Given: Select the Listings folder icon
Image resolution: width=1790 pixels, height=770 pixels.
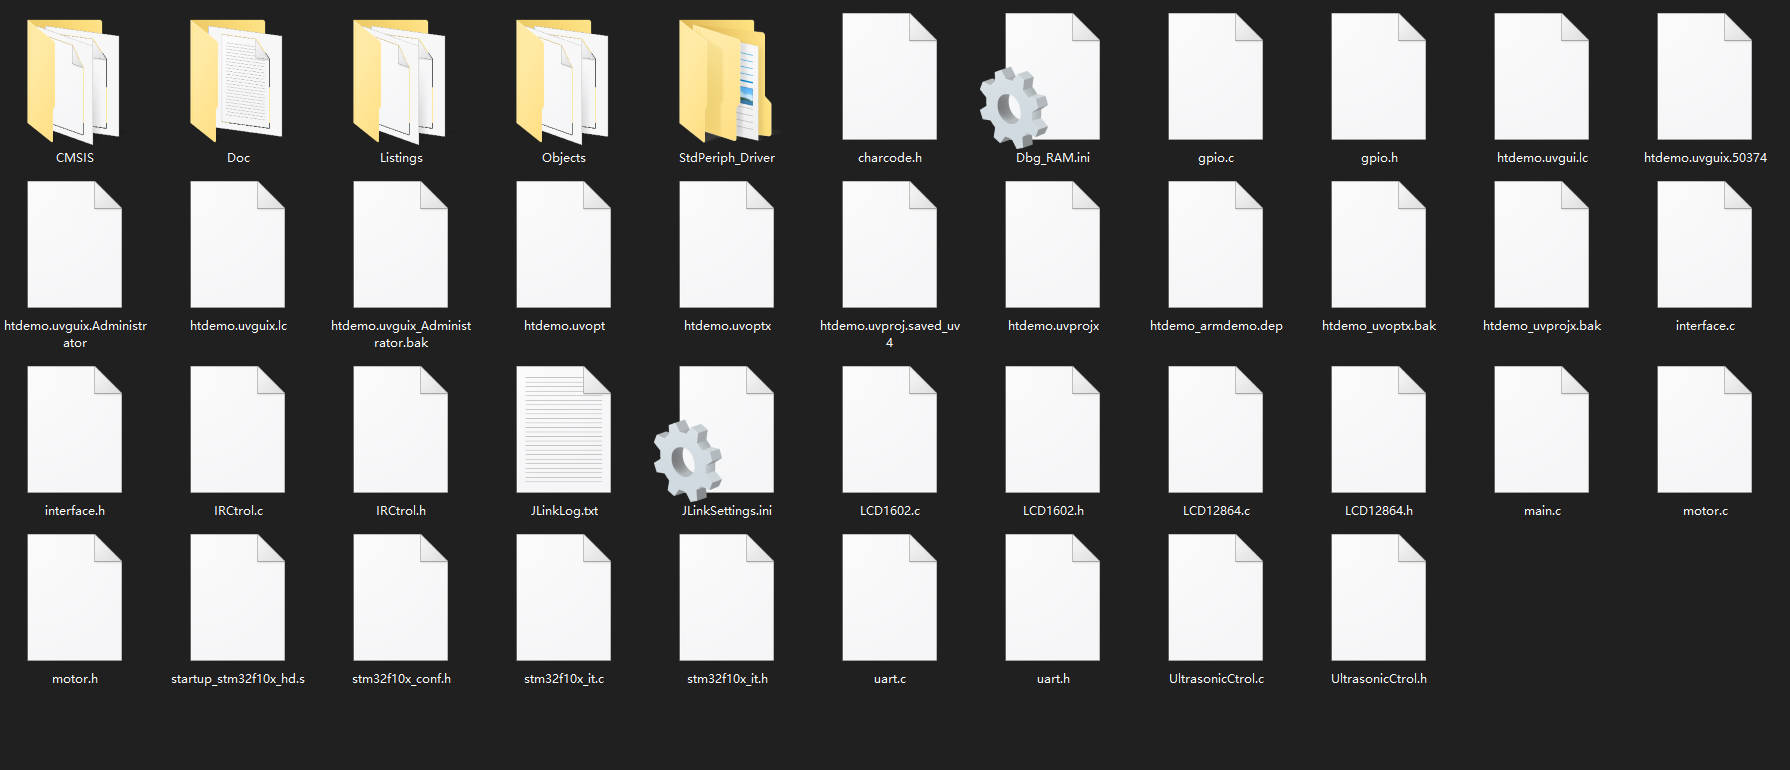Looking at the screenshot, I should point(400,80).
